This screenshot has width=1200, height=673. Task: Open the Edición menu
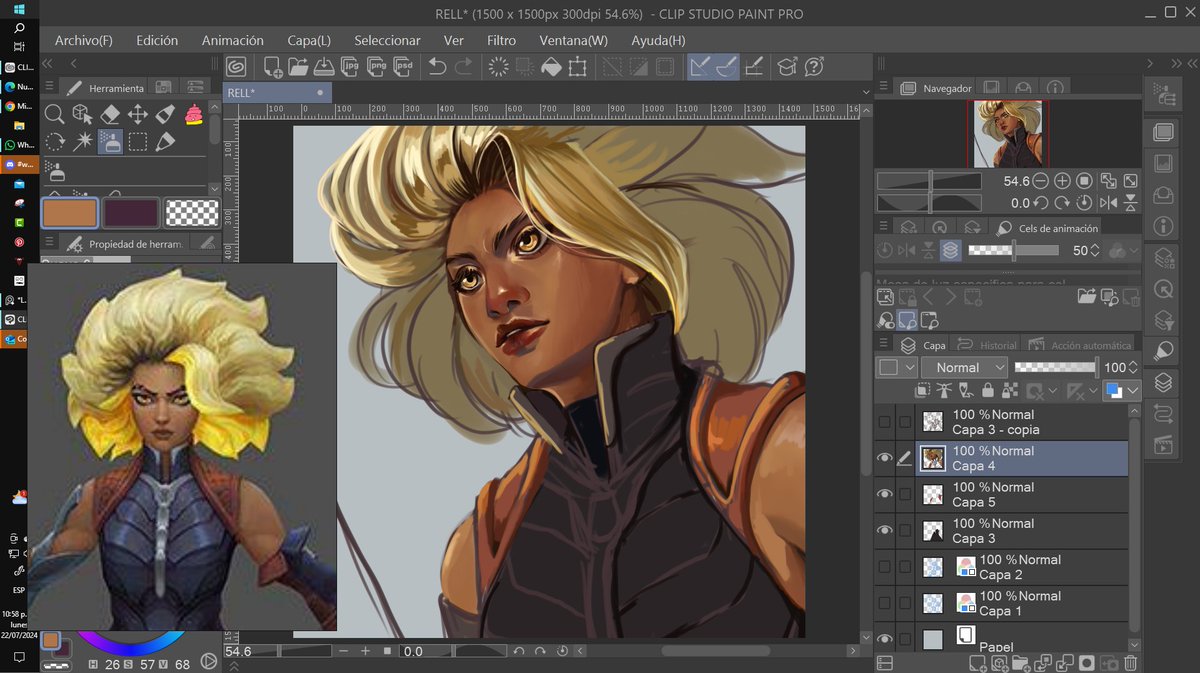(x=157, y=40)
